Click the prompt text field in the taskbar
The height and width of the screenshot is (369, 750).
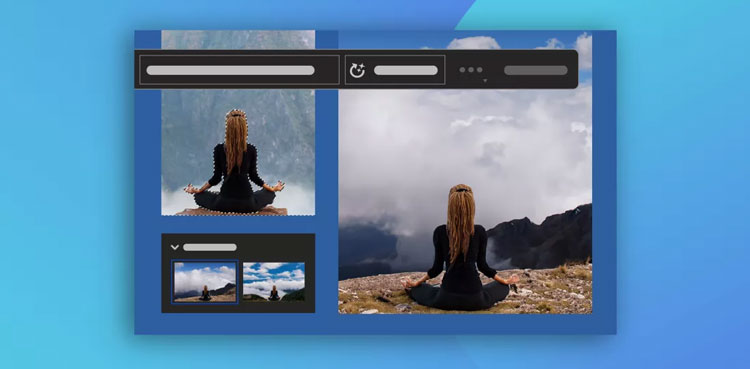pyautogui.click(x=239, y=70)
